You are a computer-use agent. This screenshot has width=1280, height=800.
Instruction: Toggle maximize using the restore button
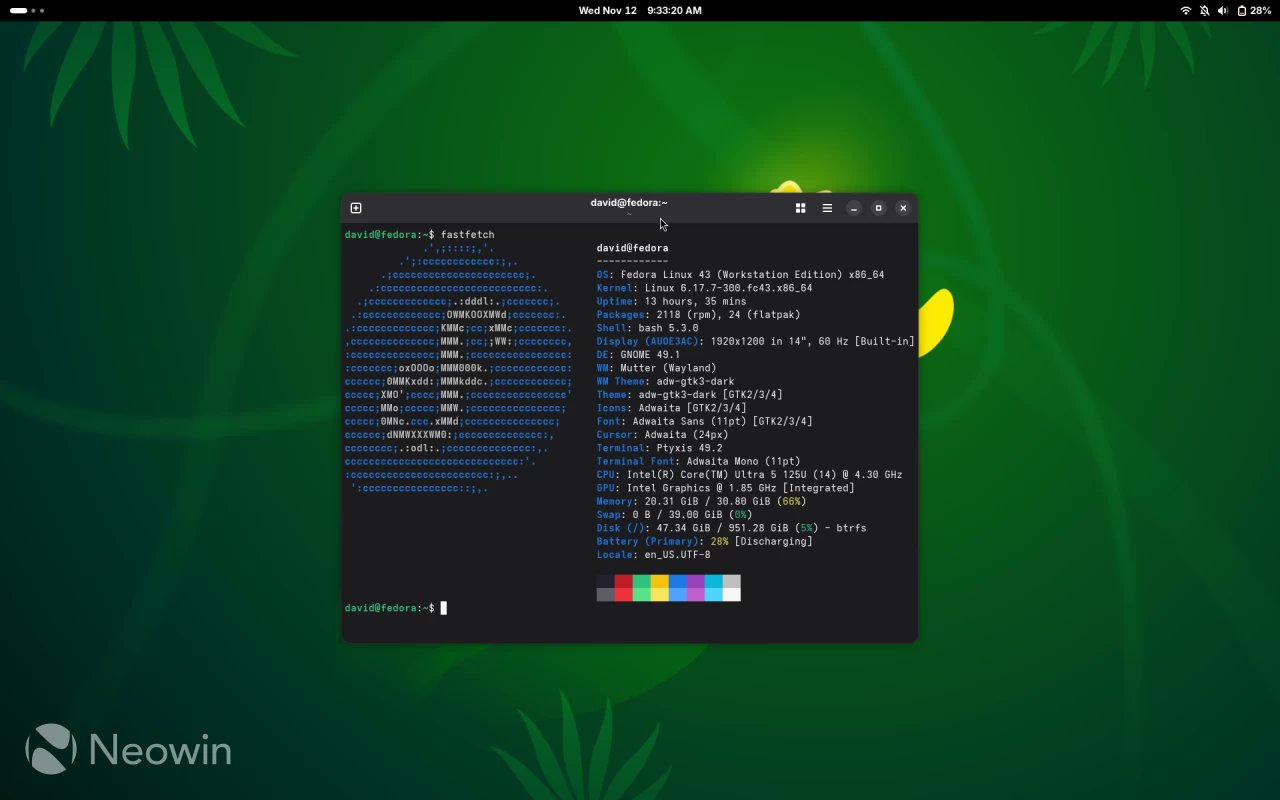coord(878,208)
